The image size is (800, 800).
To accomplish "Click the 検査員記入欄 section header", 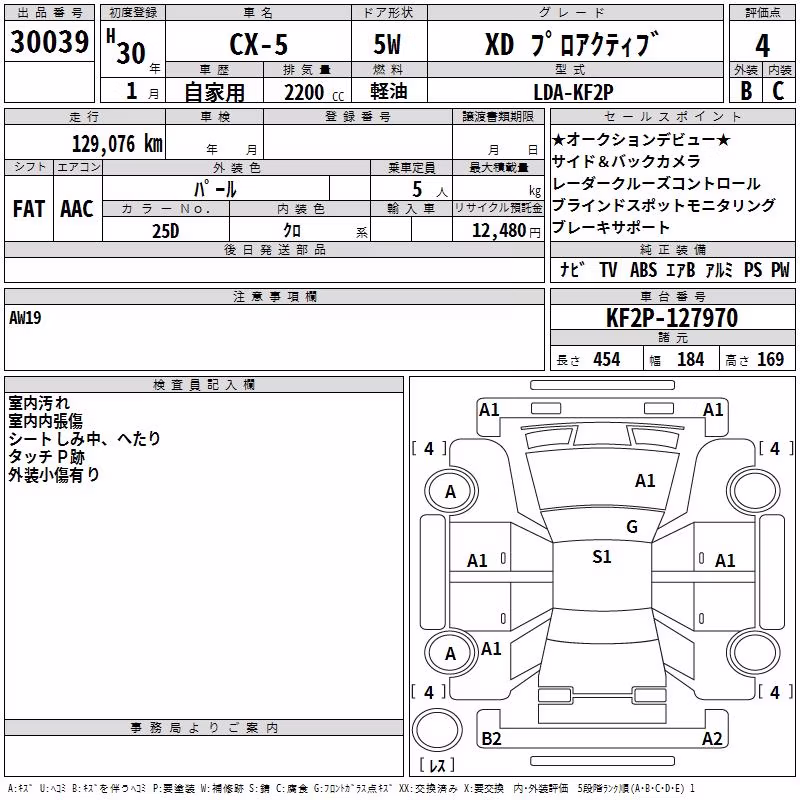I will click(x=204, y=385).
